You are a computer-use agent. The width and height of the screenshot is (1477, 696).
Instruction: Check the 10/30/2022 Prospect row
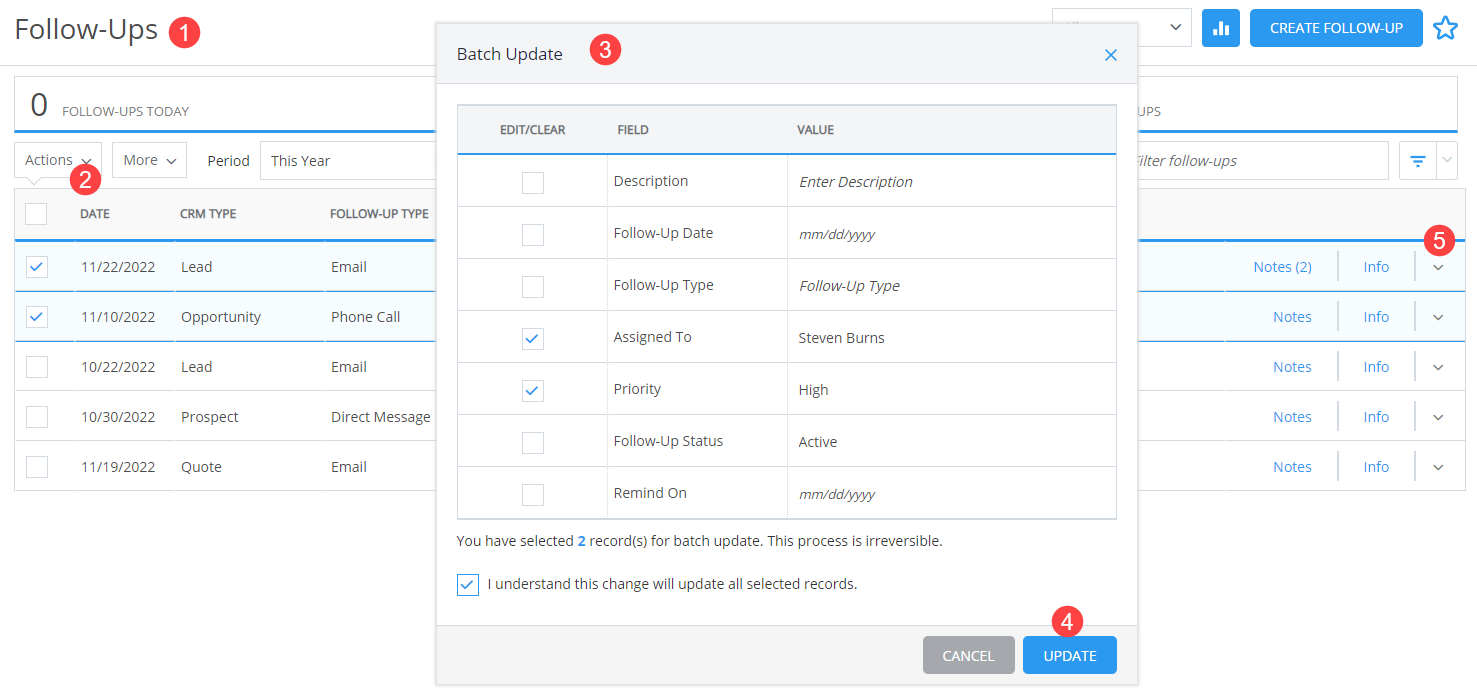(x=37, y=417)
